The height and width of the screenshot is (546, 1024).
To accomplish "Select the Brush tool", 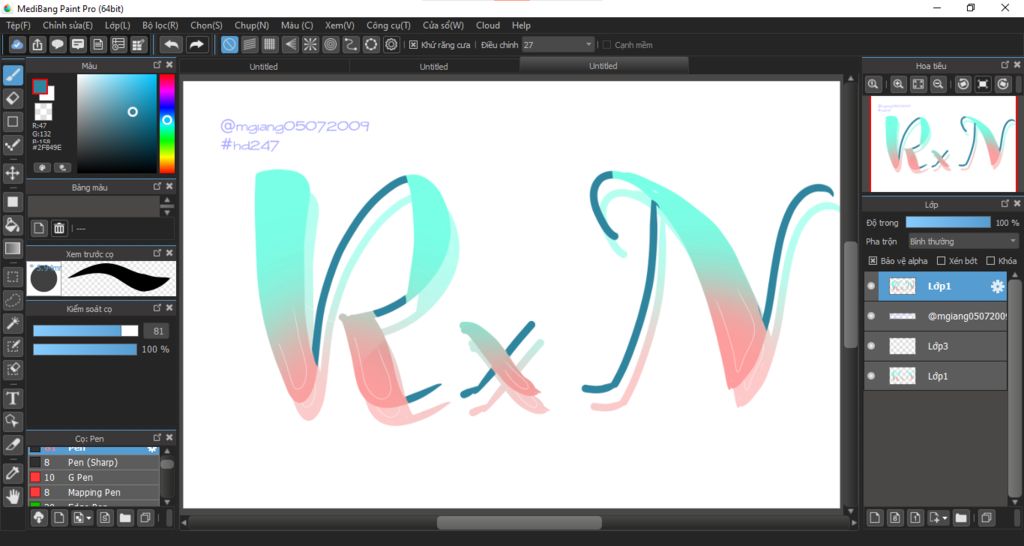I will (12, 75).
